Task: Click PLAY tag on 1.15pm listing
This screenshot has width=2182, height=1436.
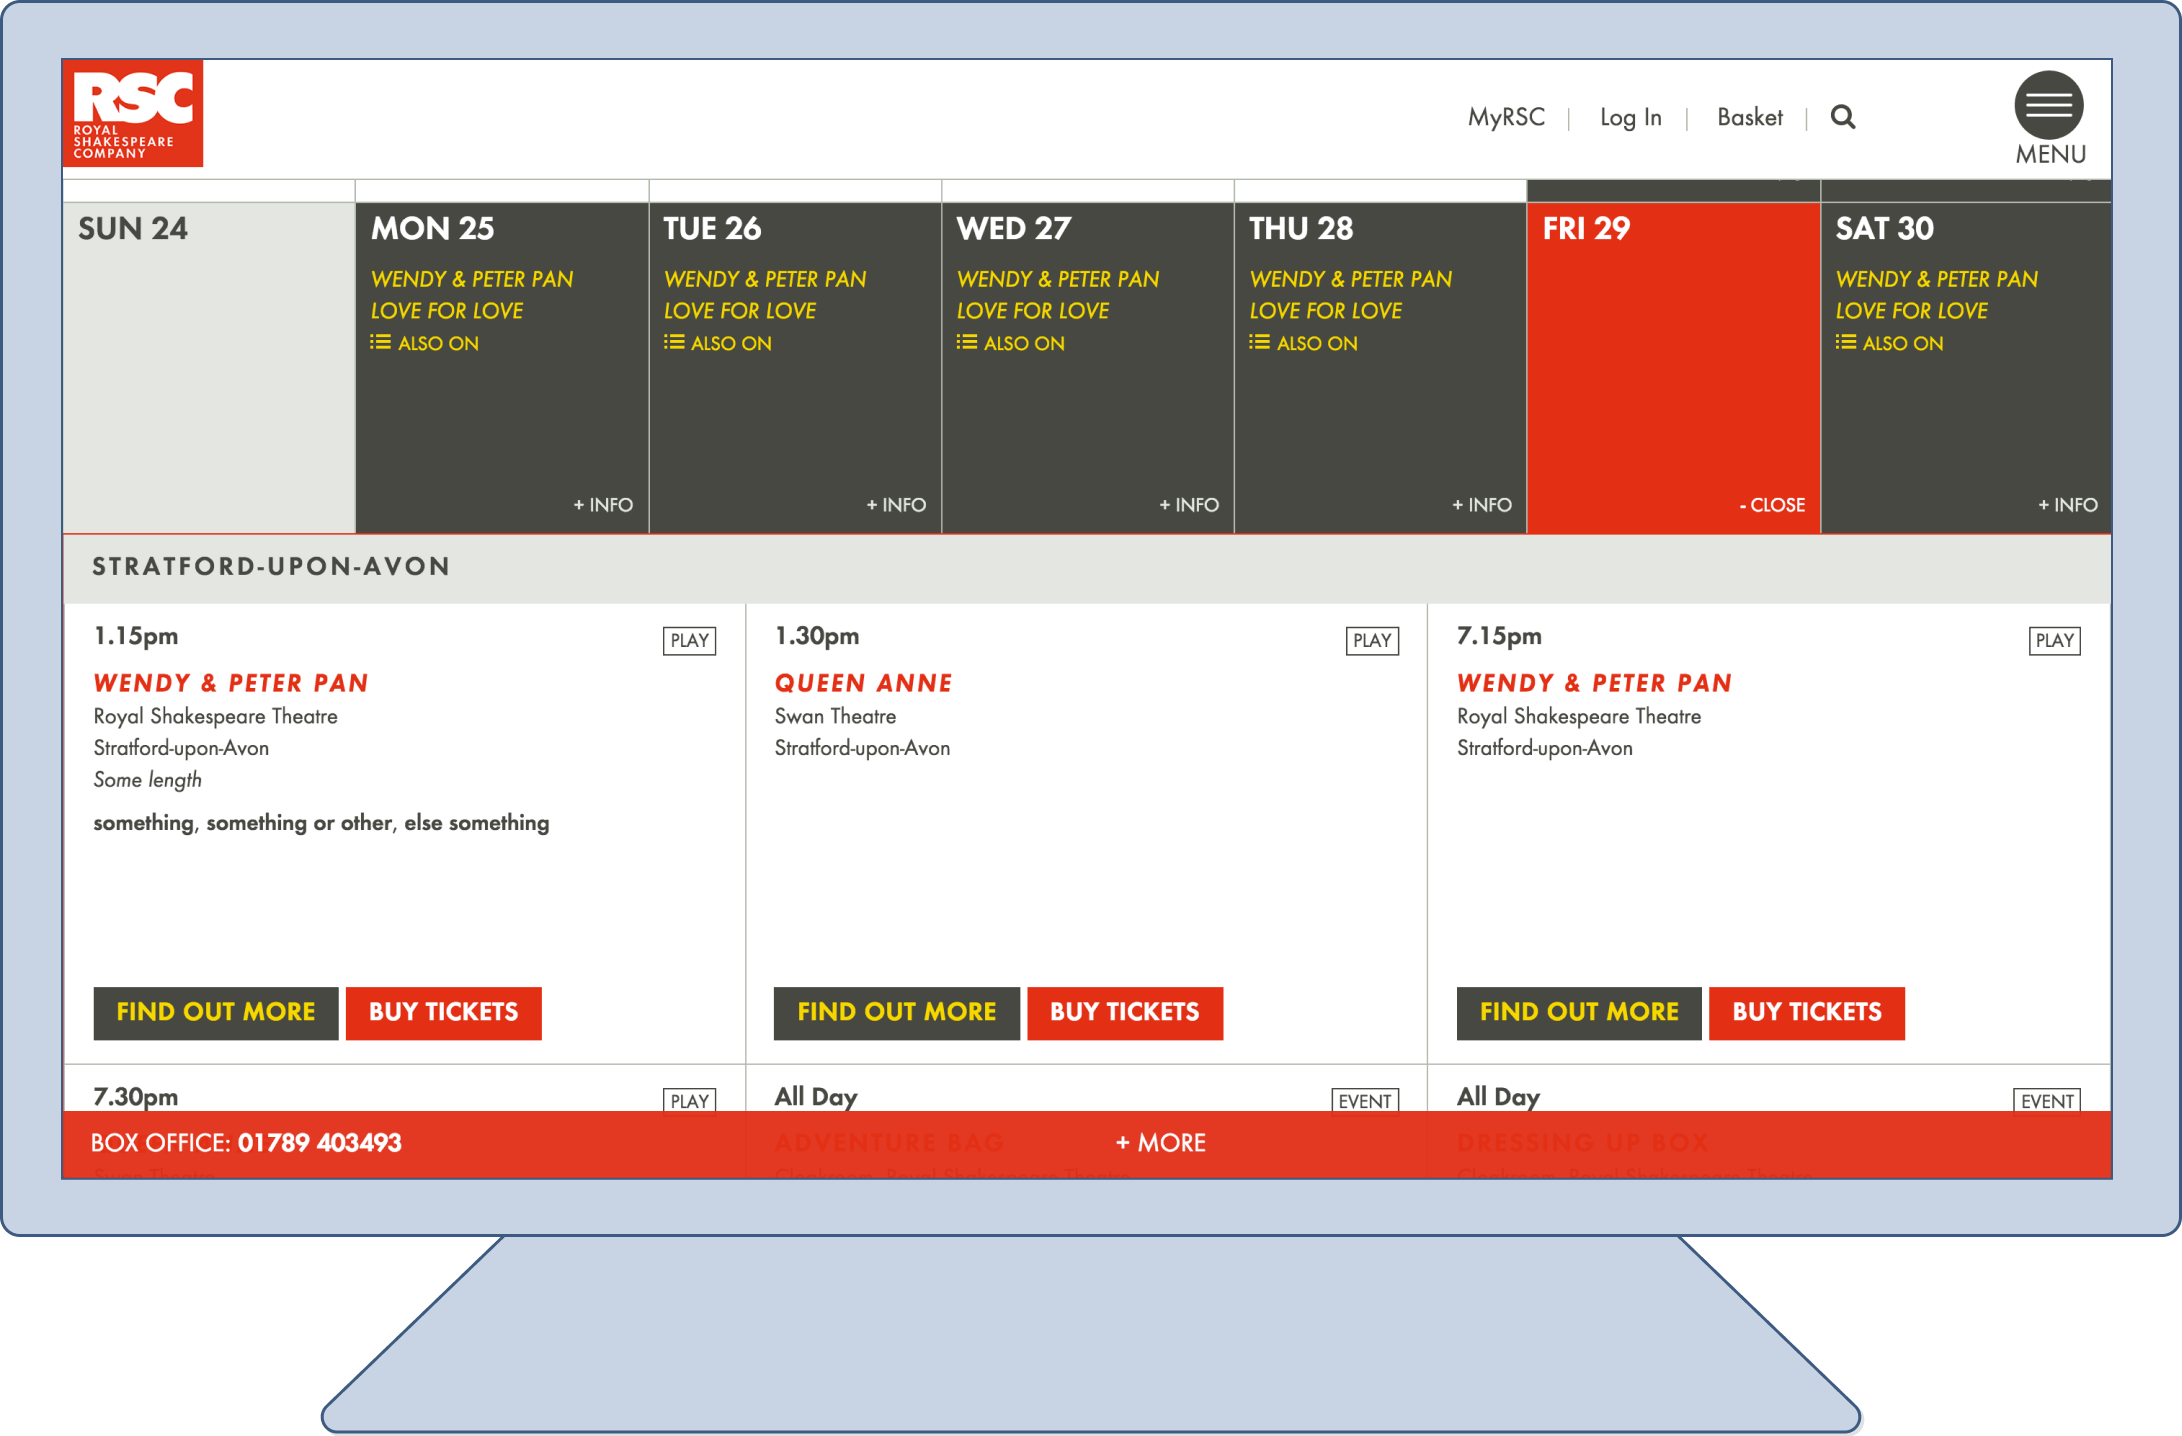Action: (x=690, y=640)
